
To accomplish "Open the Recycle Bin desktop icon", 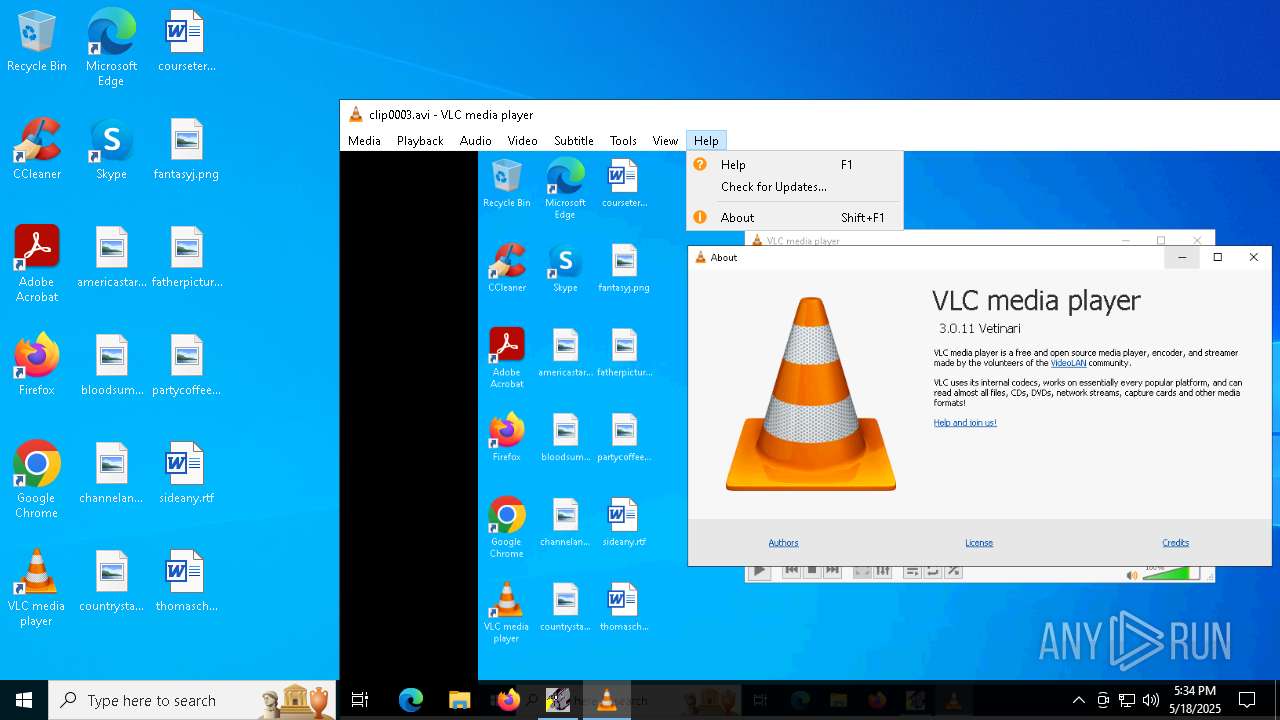I will click(37, 42).
